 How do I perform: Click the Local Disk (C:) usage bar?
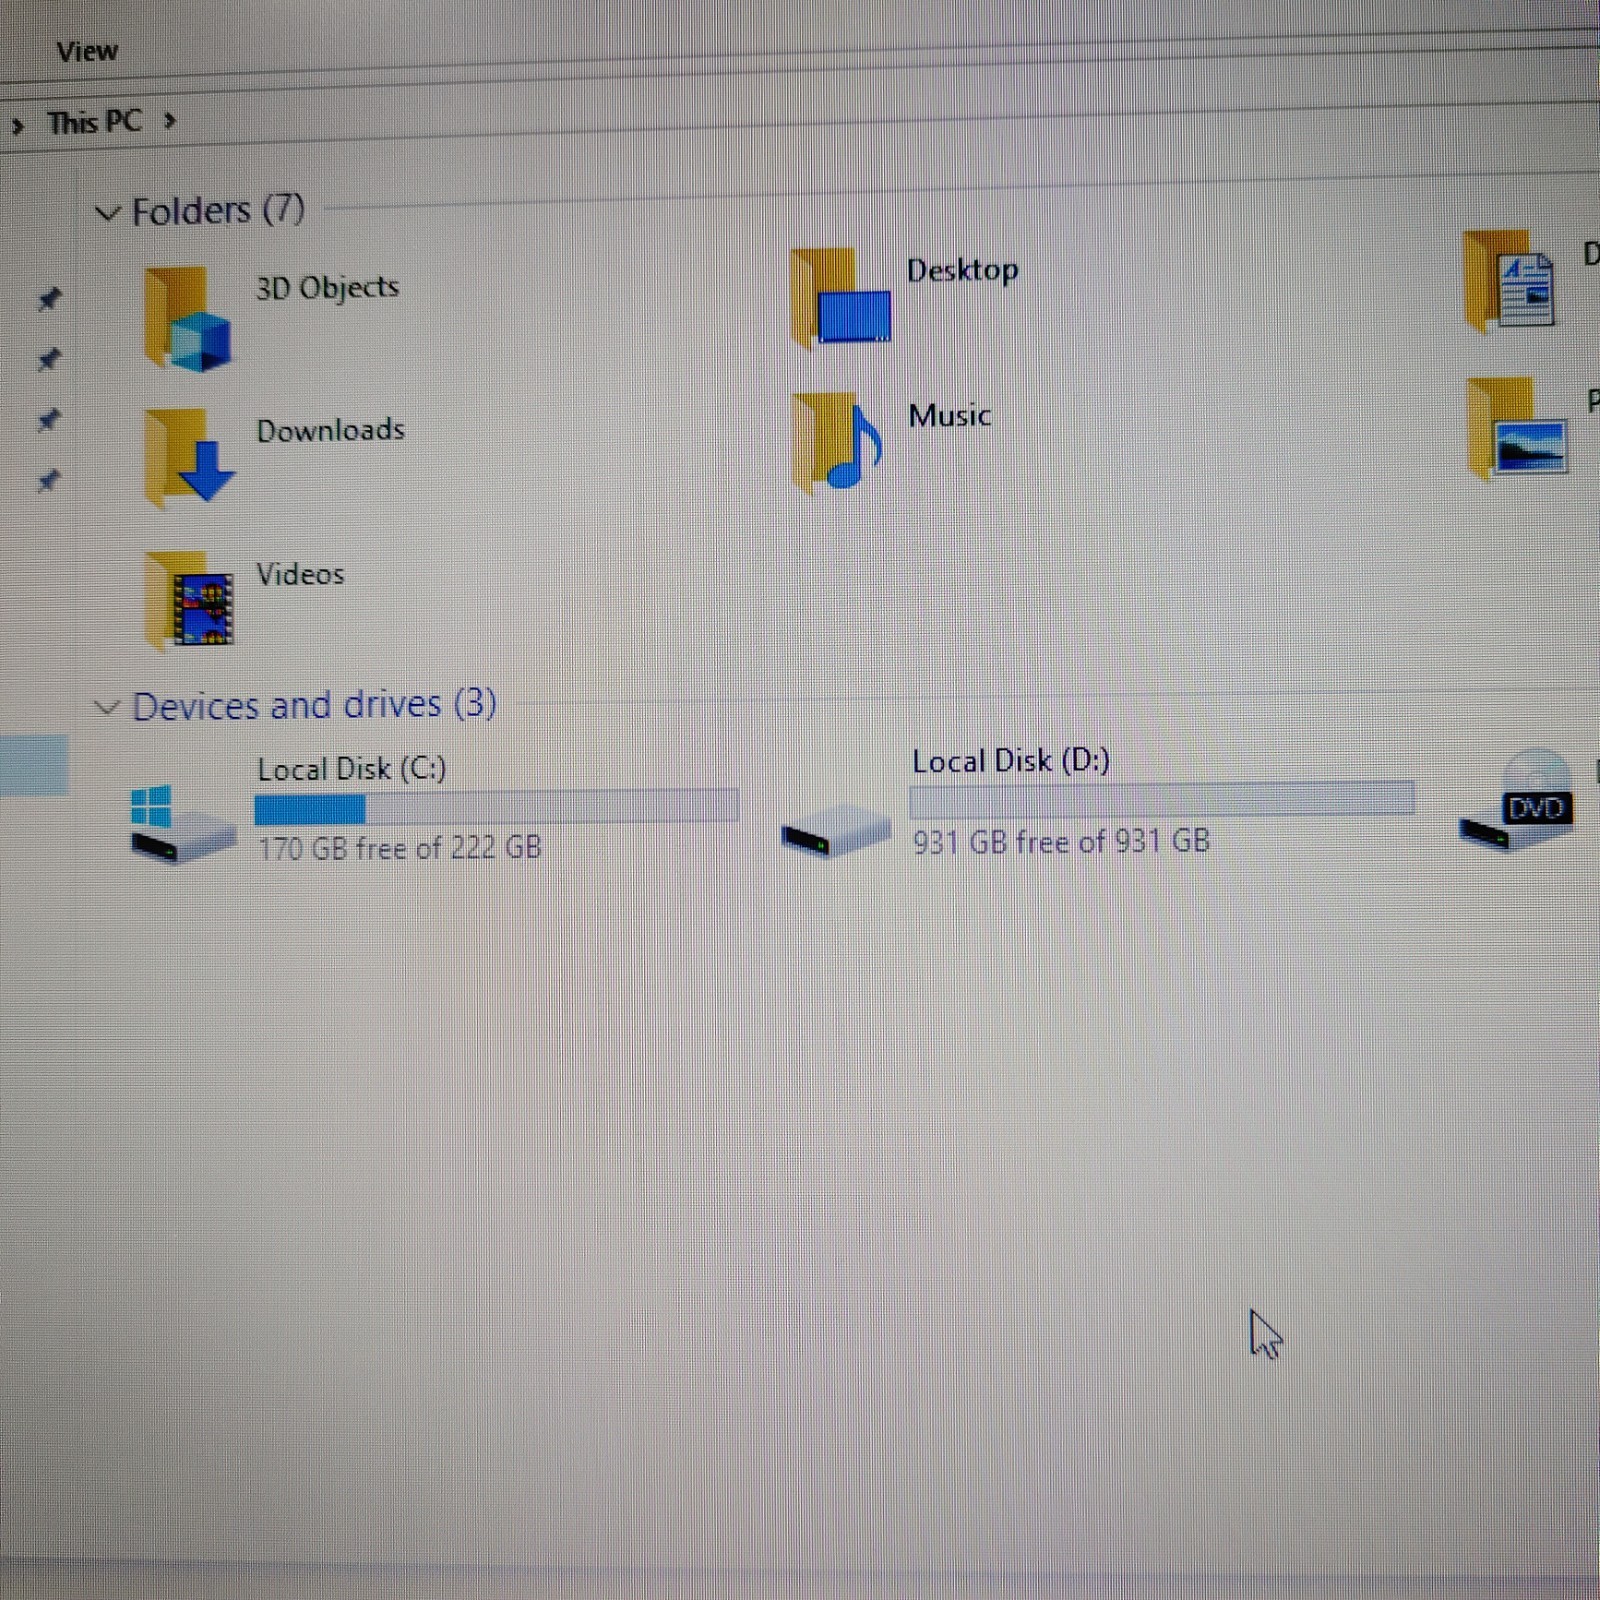(496, 806)
